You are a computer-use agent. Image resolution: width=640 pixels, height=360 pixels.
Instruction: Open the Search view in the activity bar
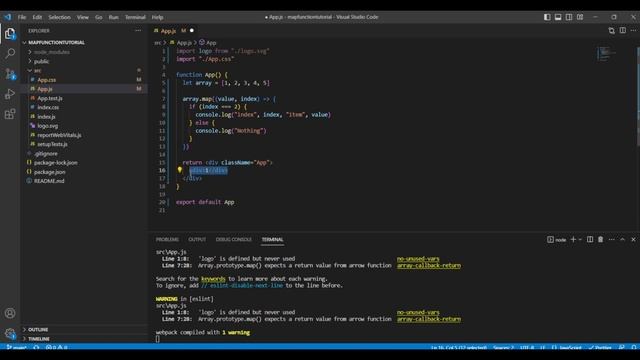point(10,53)
